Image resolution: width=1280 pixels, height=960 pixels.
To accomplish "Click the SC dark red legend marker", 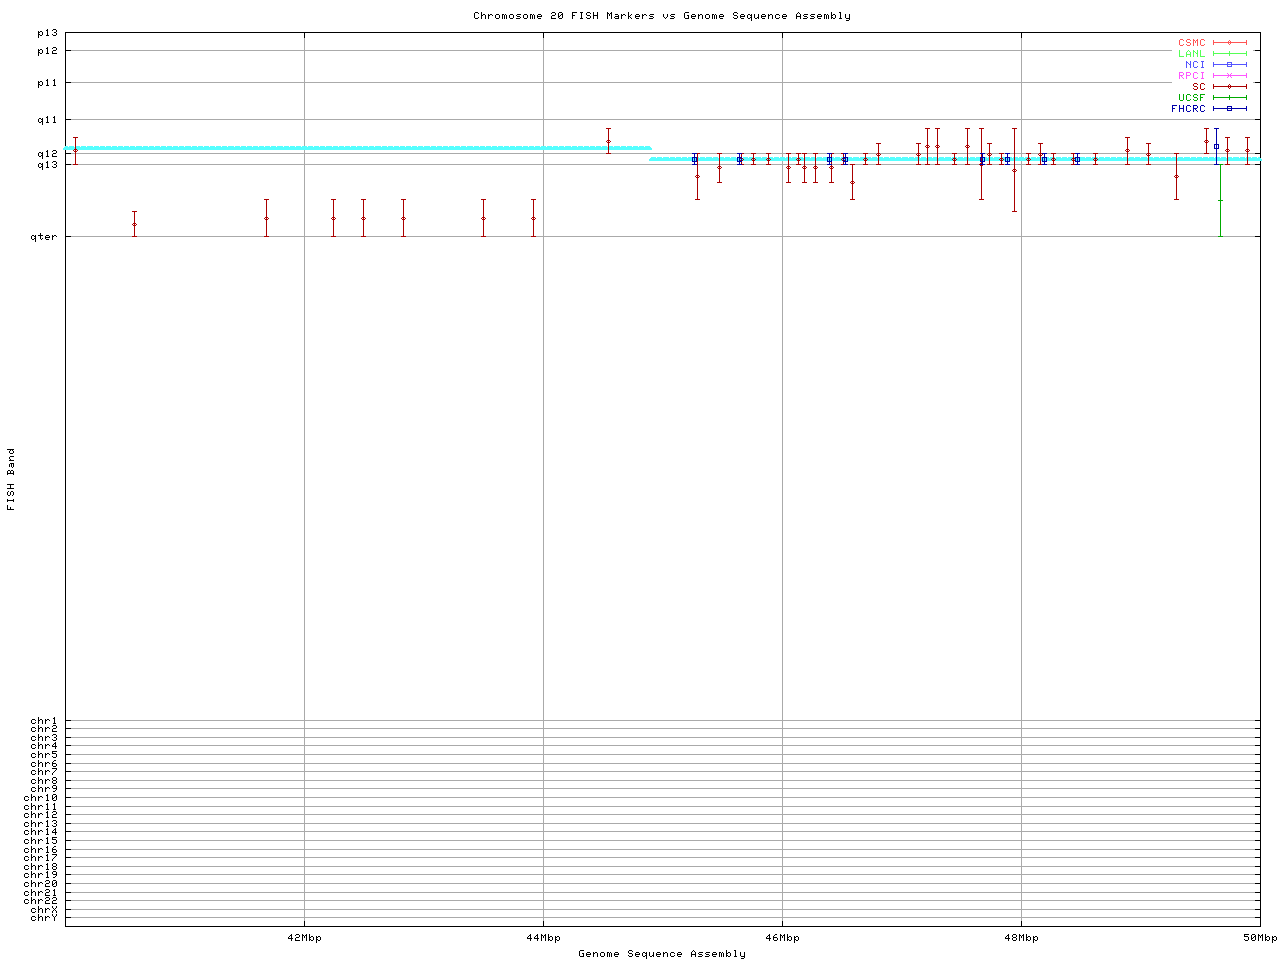I will click(1229, 87).
